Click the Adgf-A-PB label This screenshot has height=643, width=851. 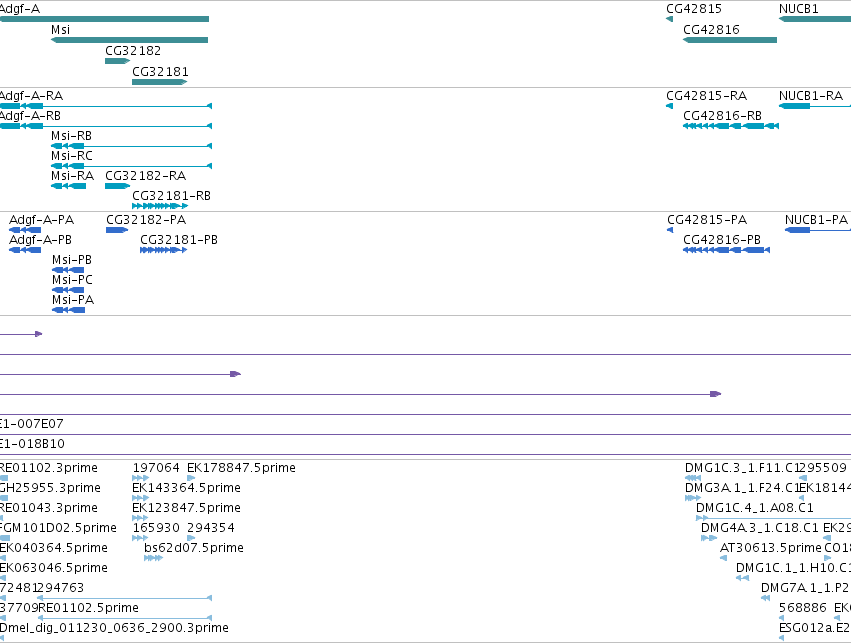tap(40, 240)
